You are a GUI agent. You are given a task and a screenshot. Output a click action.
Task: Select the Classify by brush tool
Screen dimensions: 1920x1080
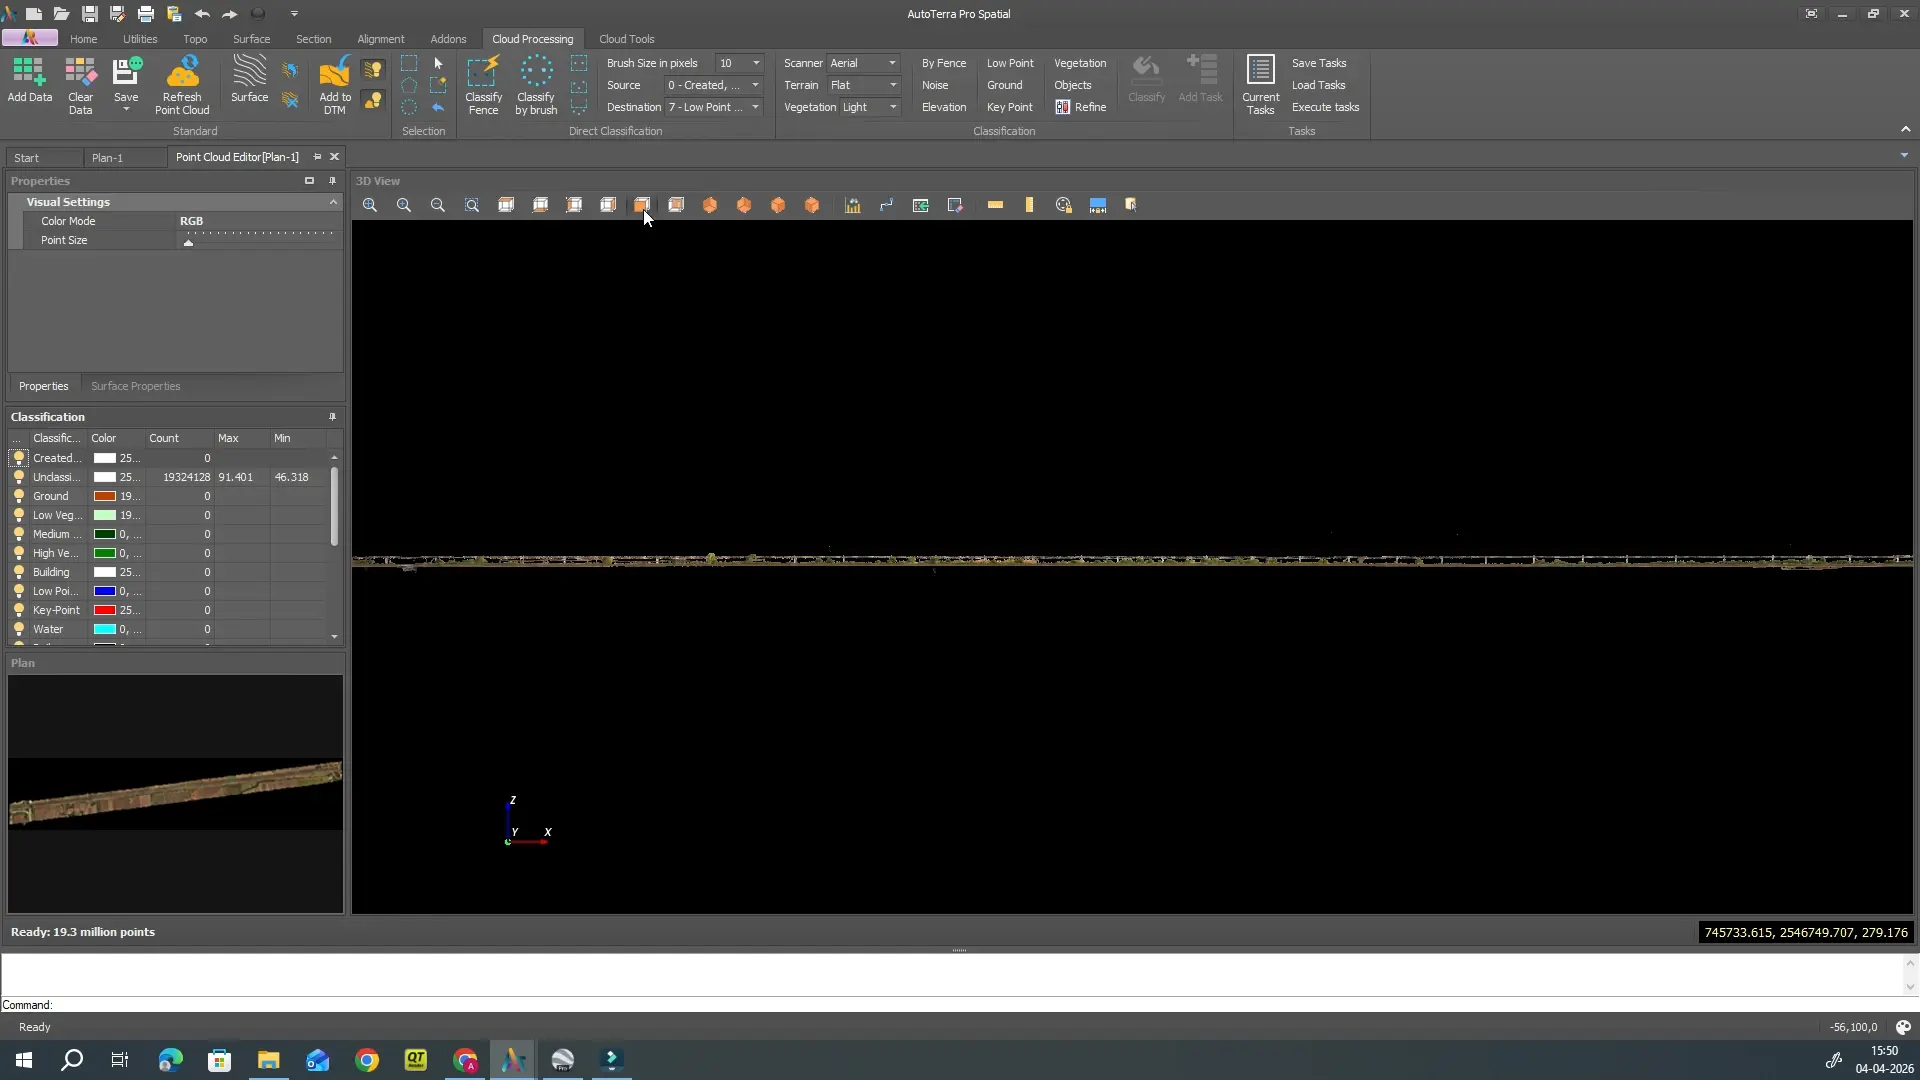point(536,86)
